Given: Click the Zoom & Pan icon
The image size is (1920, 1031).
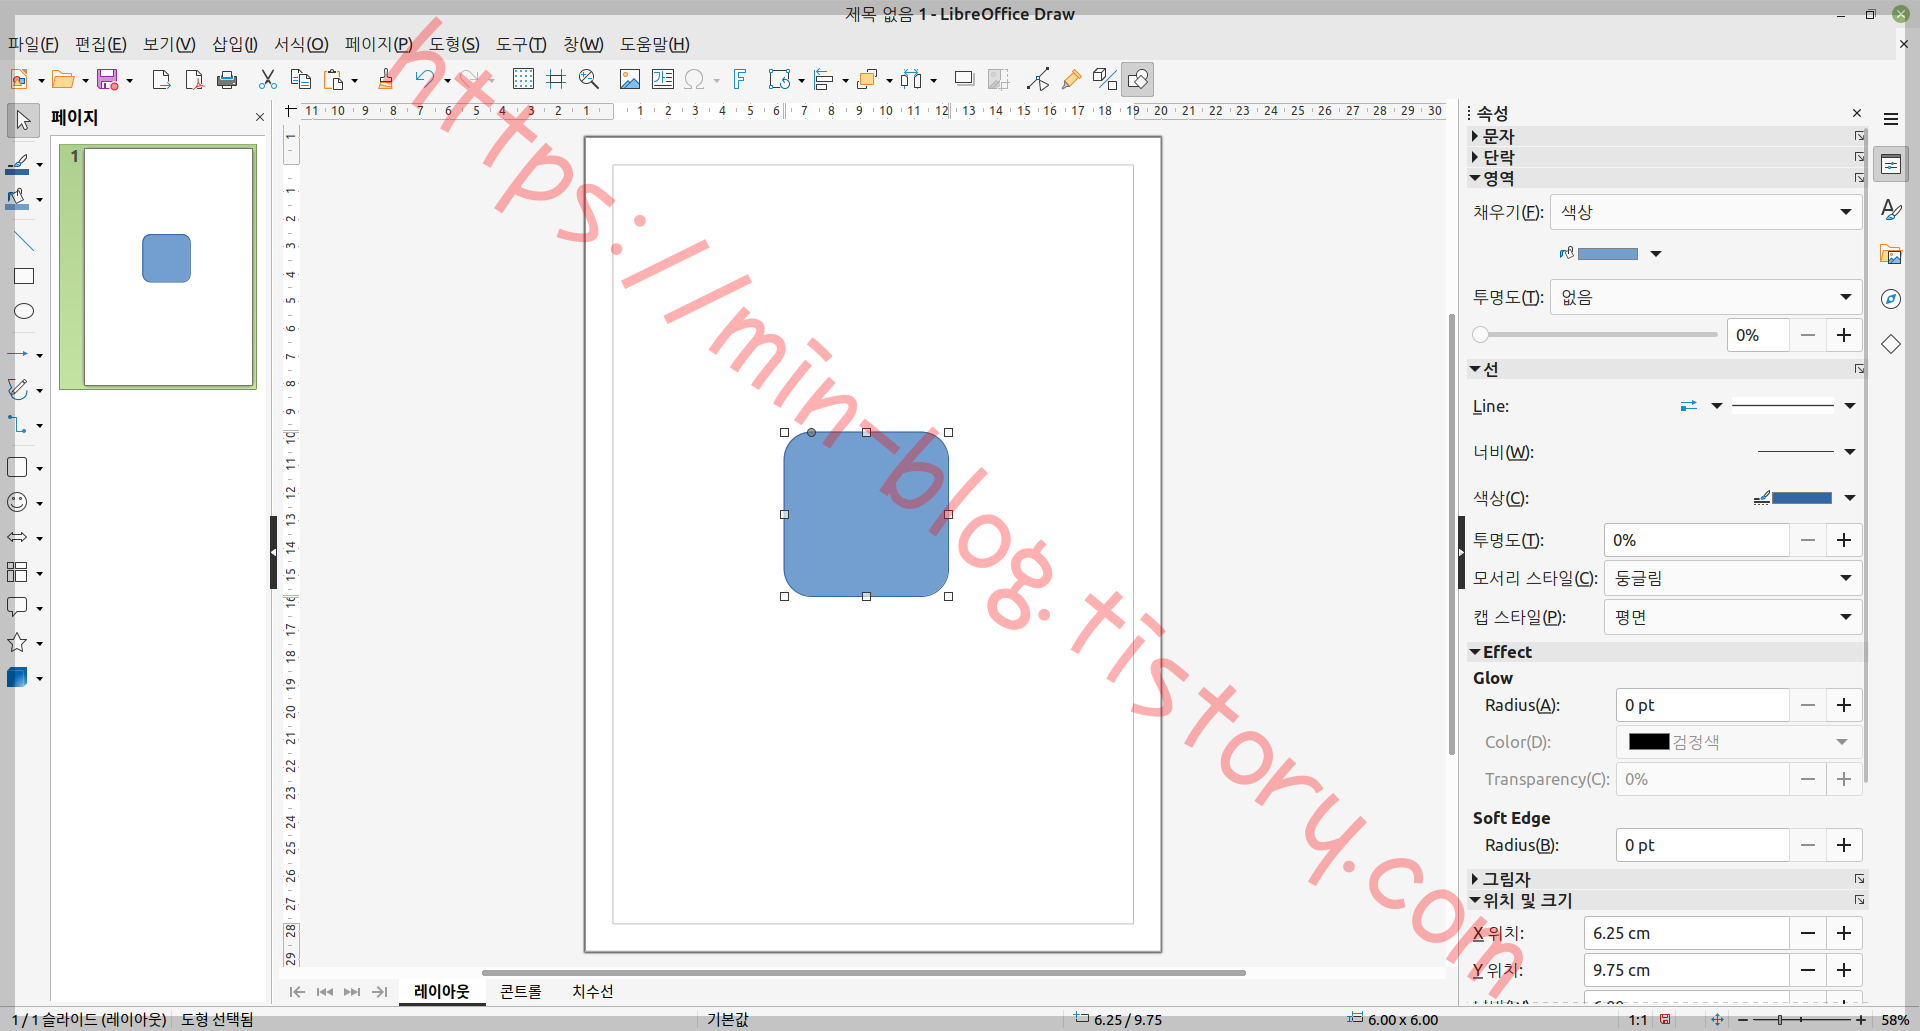Looking at the screenshot, I should coord(589,79).
